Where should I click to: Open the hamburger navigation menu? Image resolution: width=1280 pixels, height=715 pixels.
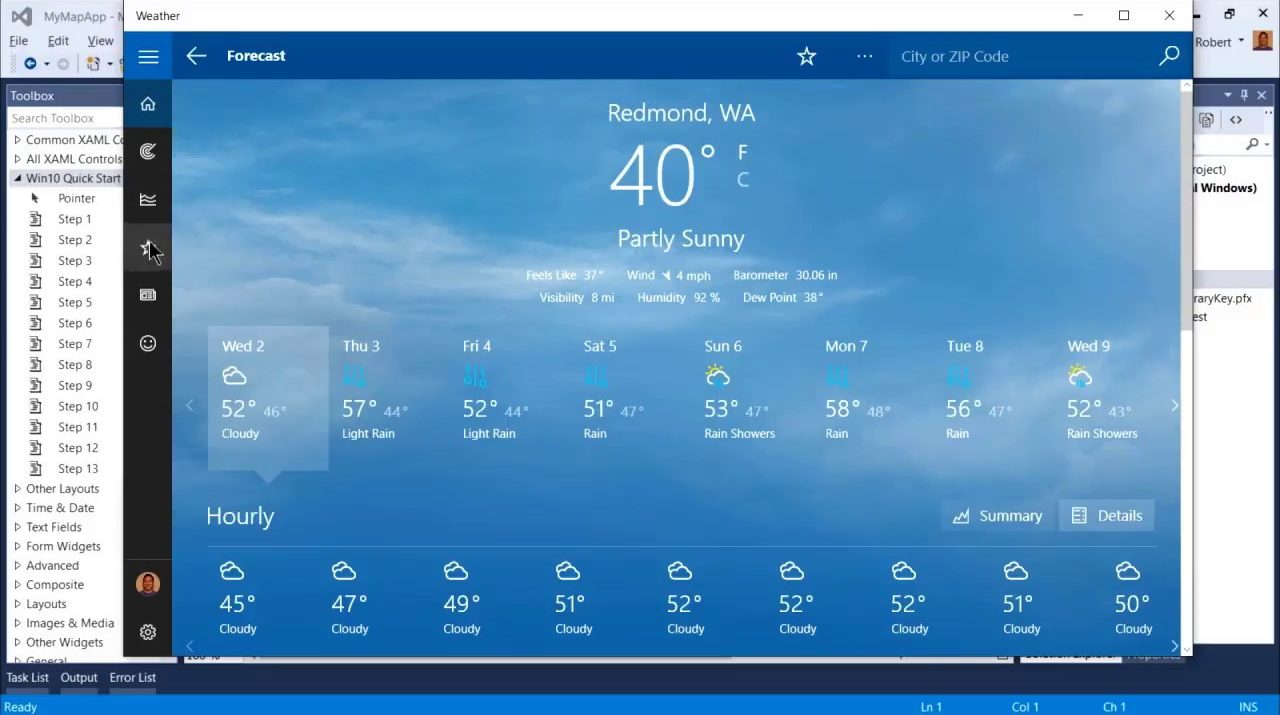coord(148,57)
